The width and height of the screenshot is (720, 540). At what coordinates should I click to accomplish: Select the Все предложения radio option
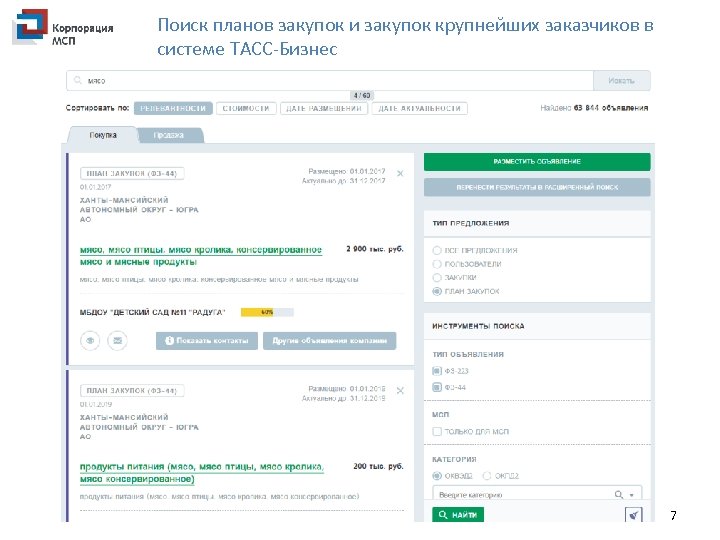pos(437,250)
